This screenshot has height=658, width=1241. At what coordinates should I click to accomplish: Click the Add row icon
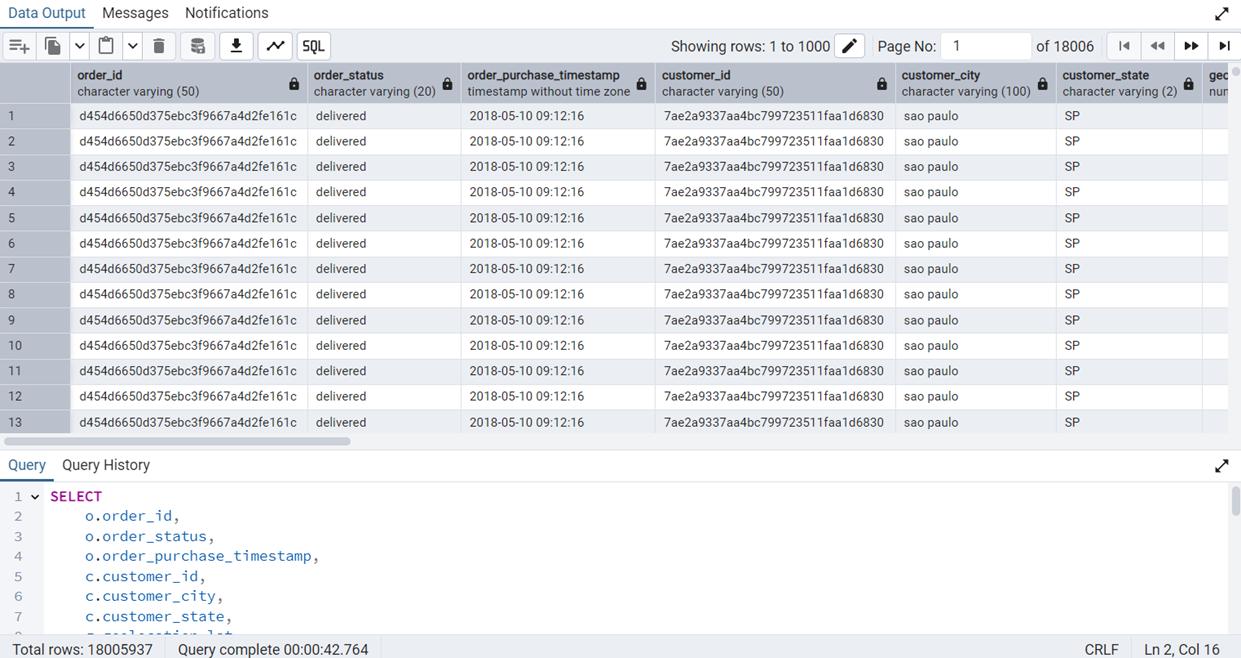(19, 46)
